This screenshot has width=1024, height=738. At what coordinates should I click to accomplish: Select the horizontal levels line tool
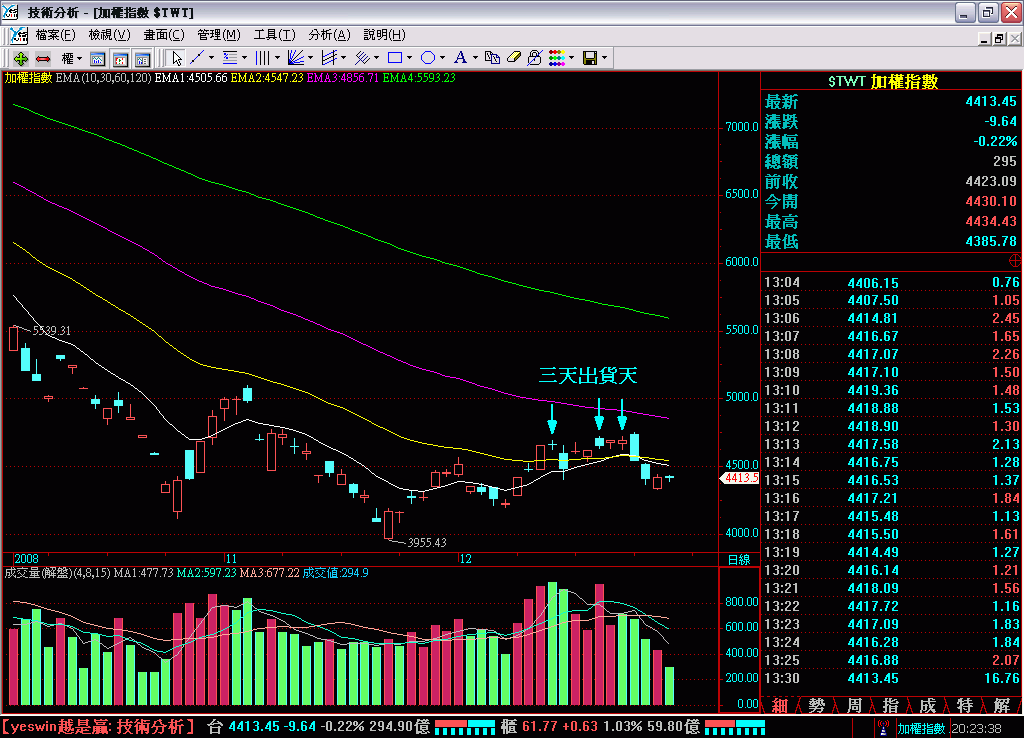[x=230, y=58]
